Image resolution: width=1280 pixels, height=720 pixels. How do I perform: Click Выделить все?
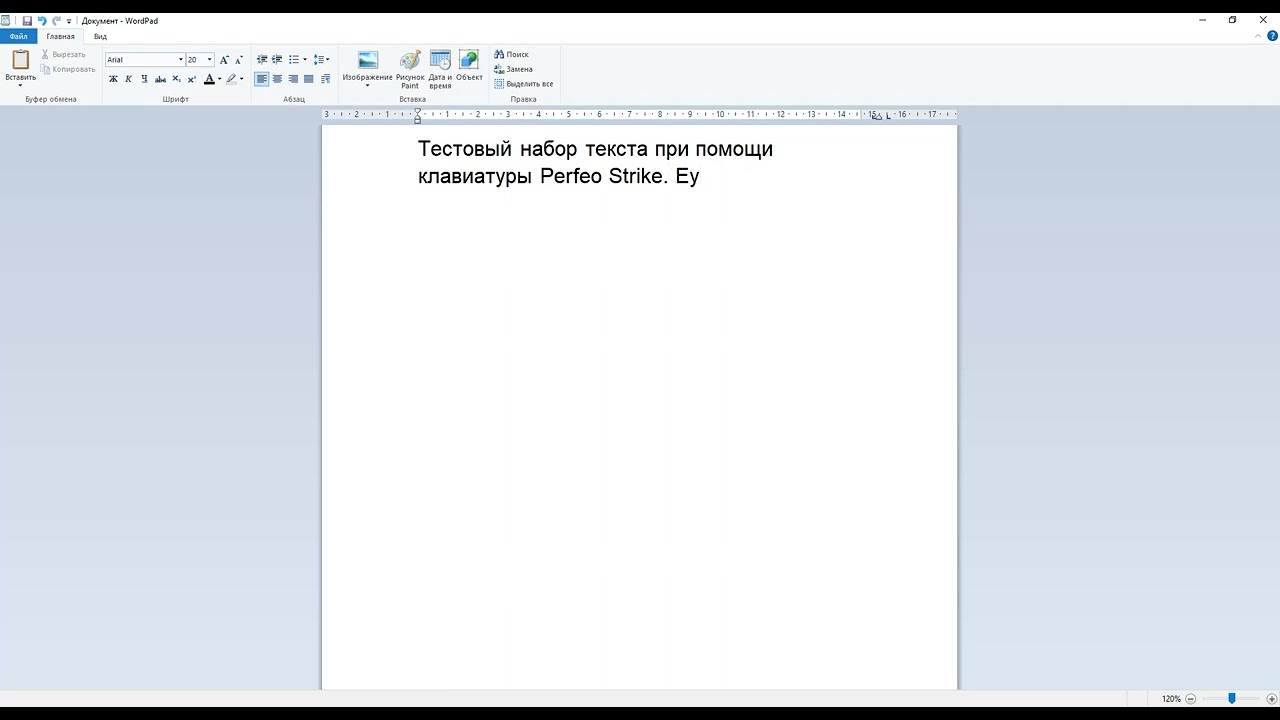[524, 84]
